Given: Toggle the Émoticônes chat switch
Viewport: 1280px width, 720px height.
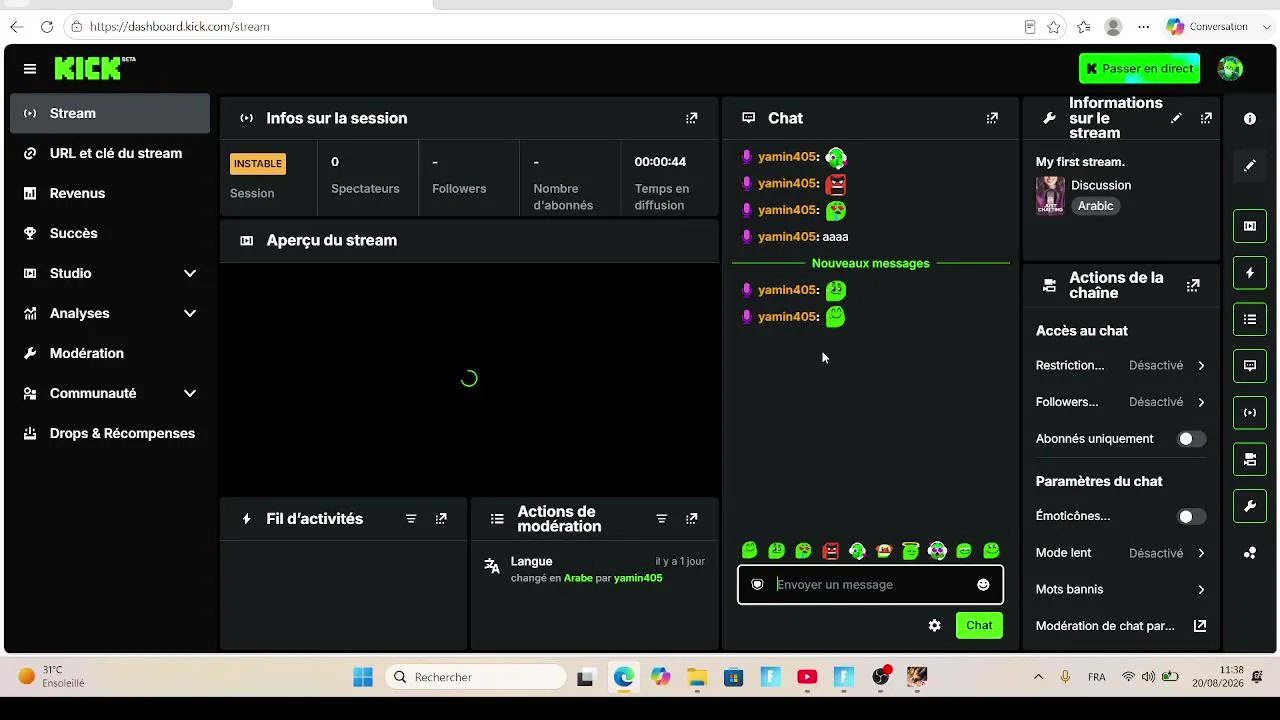Looking at the screenshot, I should click(x=1191, y=517).
